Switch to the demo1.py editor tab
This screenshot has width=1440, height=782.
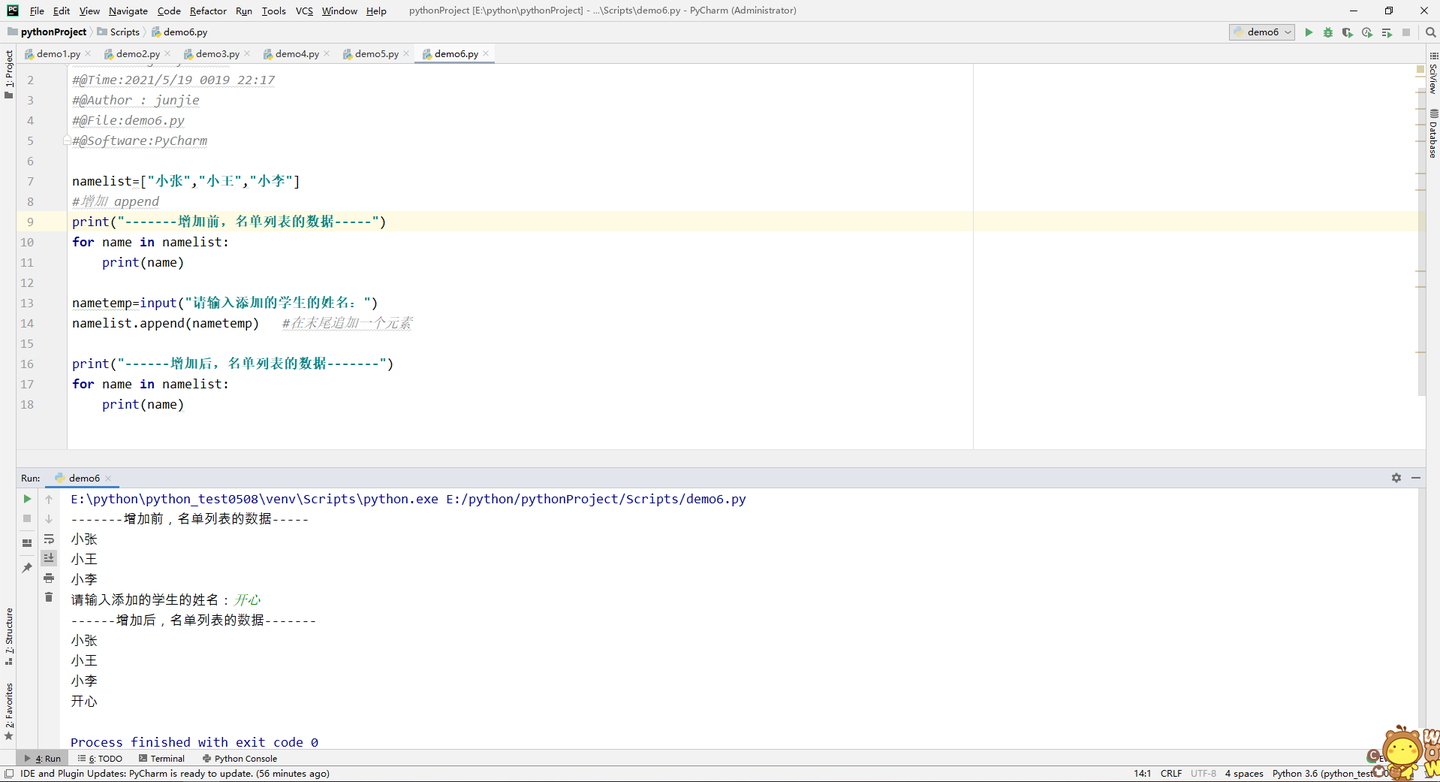click(58, 54)
